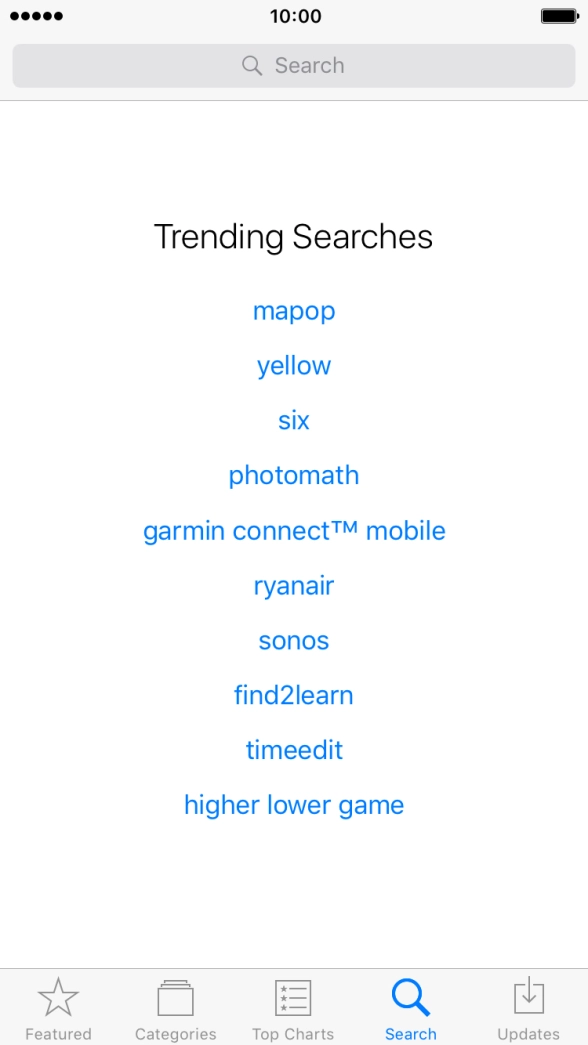
Task: Tap the Featured star icon
Action: (x=58, y=996)
